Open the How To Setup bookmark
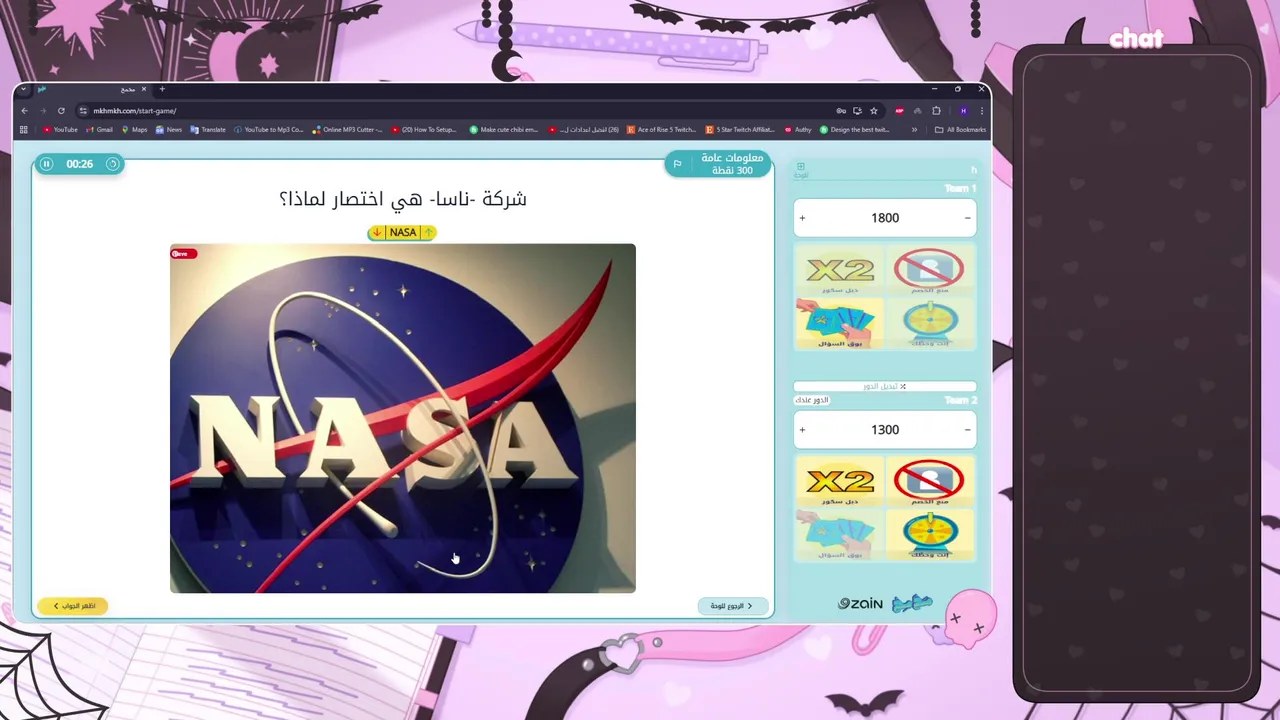 [x=424, y=130]
